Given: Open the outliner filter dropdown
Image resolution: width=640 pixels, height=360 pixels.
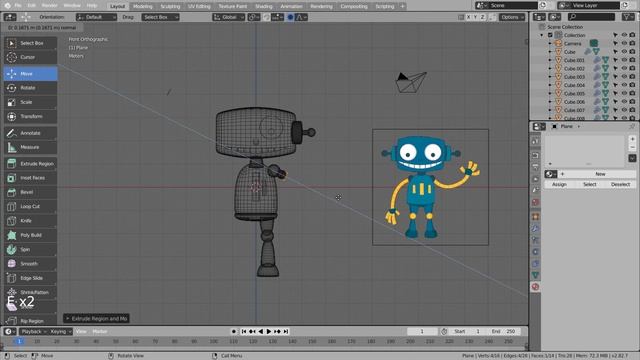Looking at the screenshot, I should click(x=629, y=17).
